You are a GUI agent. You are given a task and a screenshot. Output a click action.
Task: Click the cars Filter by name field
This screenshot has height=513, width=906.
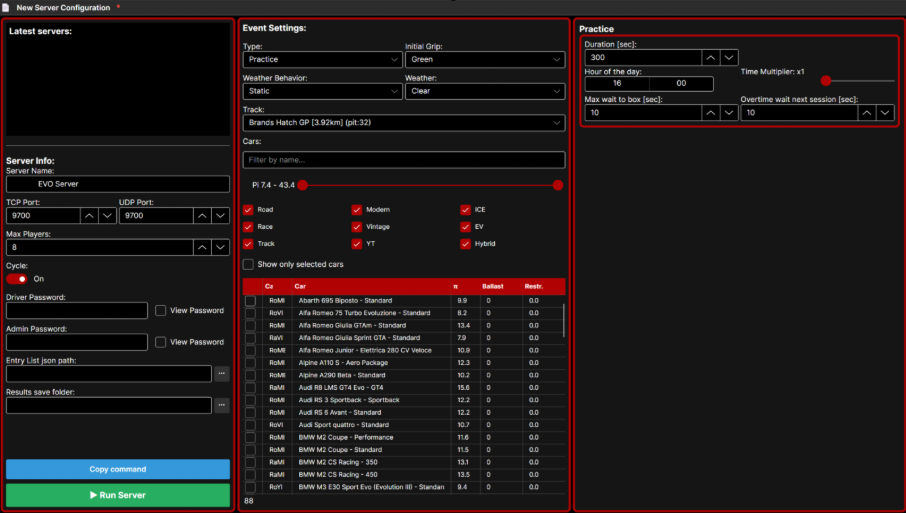pos(404,160)
